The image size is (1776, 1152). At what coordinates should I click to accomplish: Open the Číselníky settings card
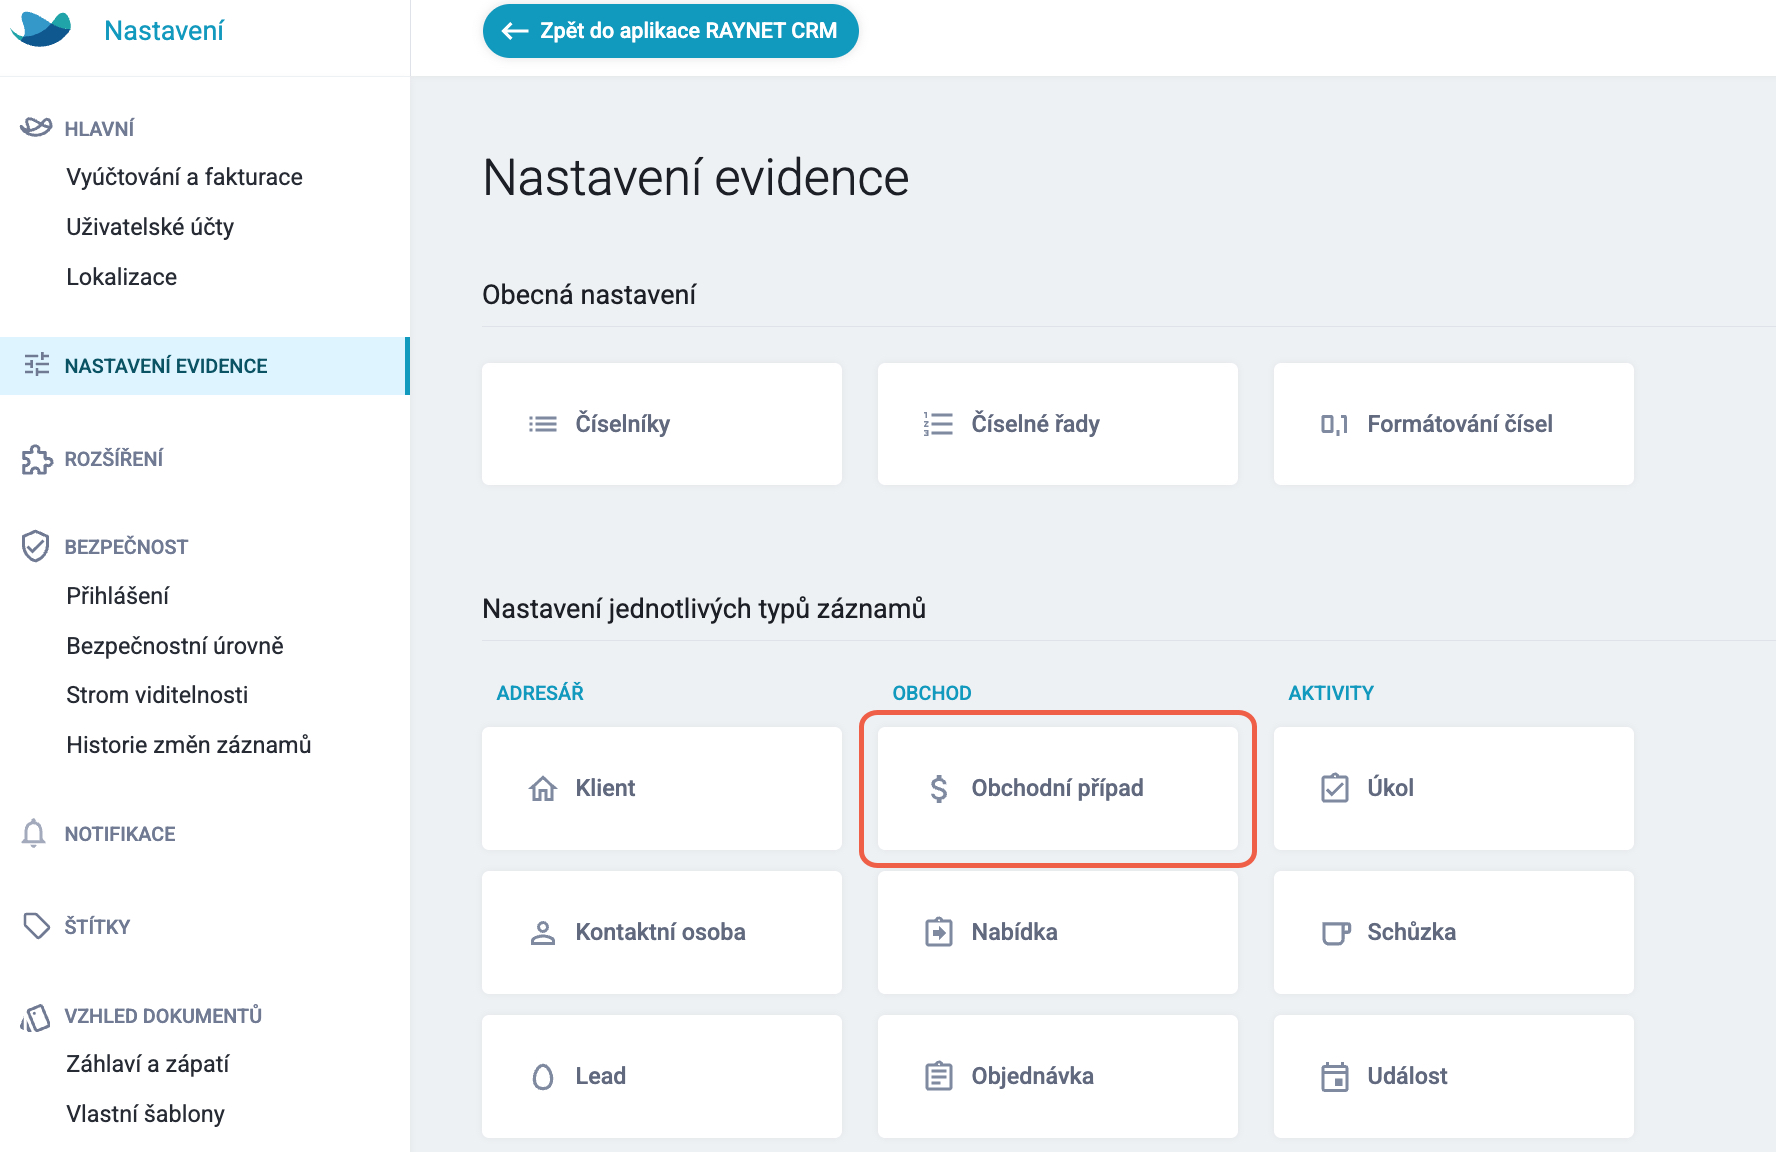[x=662, y=424]
